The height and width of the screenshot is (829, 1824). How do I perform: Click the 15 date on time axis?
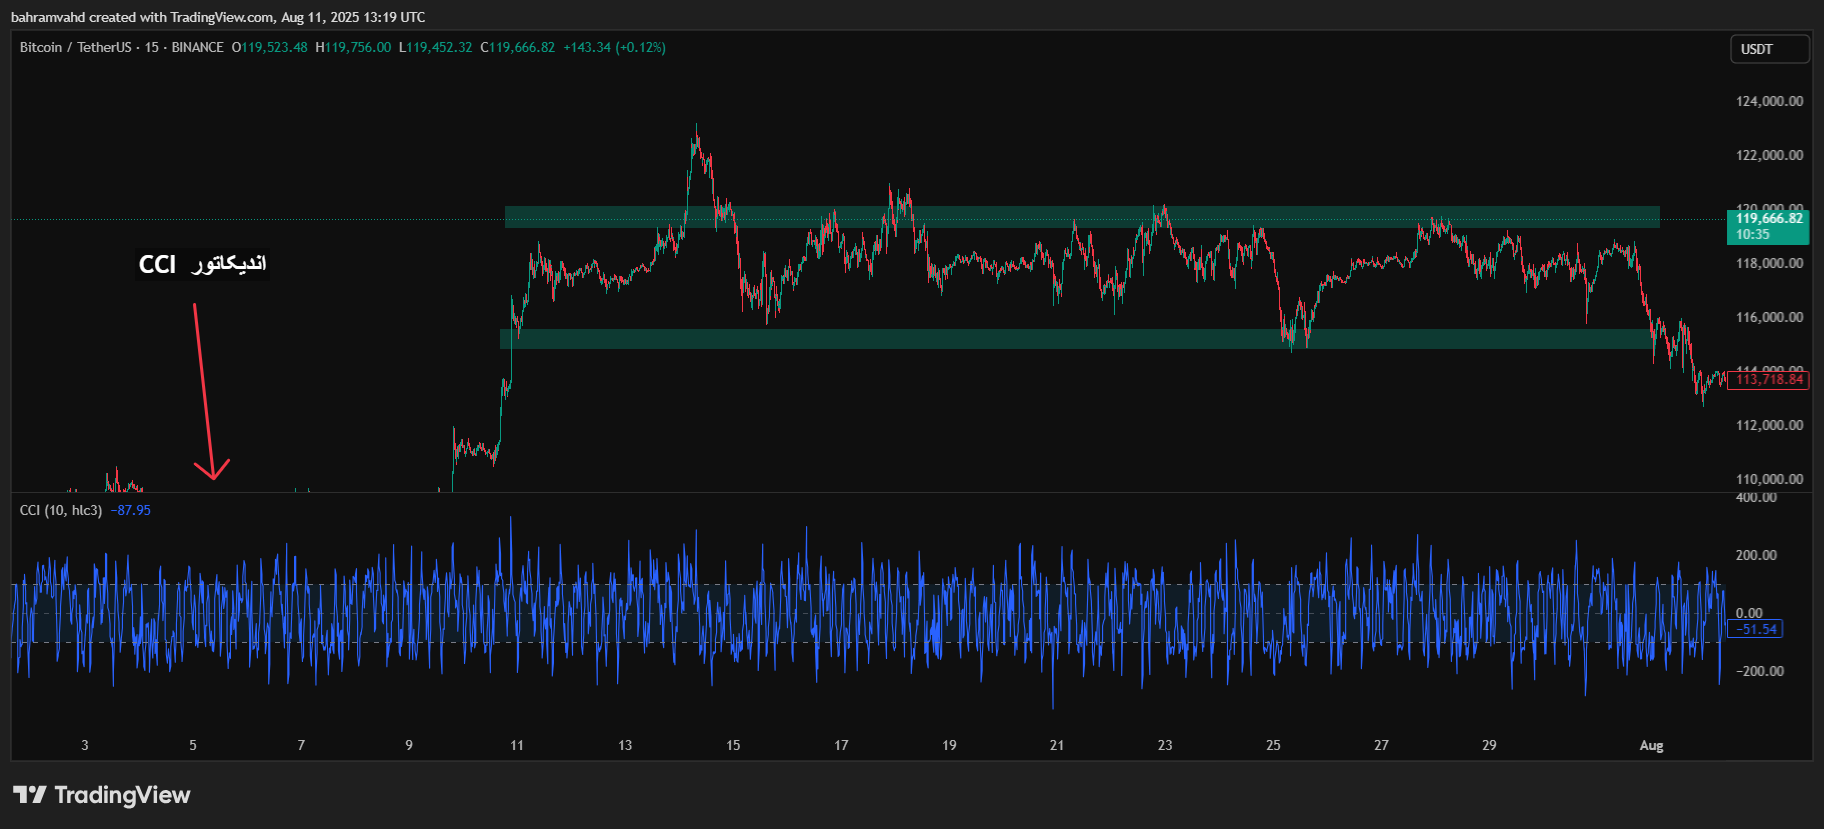point(733,745)
